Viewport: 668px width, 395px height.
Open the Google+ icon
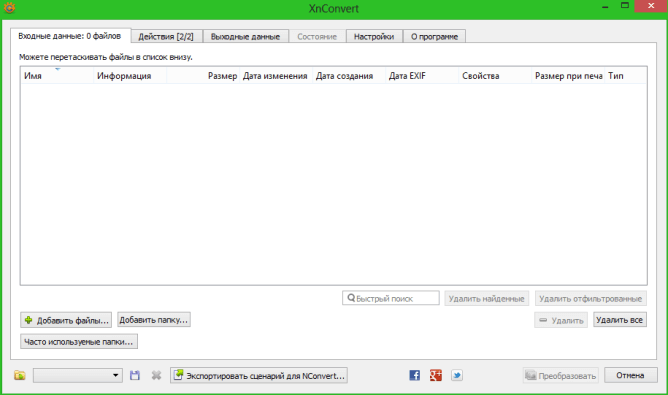tap(435, 375)
